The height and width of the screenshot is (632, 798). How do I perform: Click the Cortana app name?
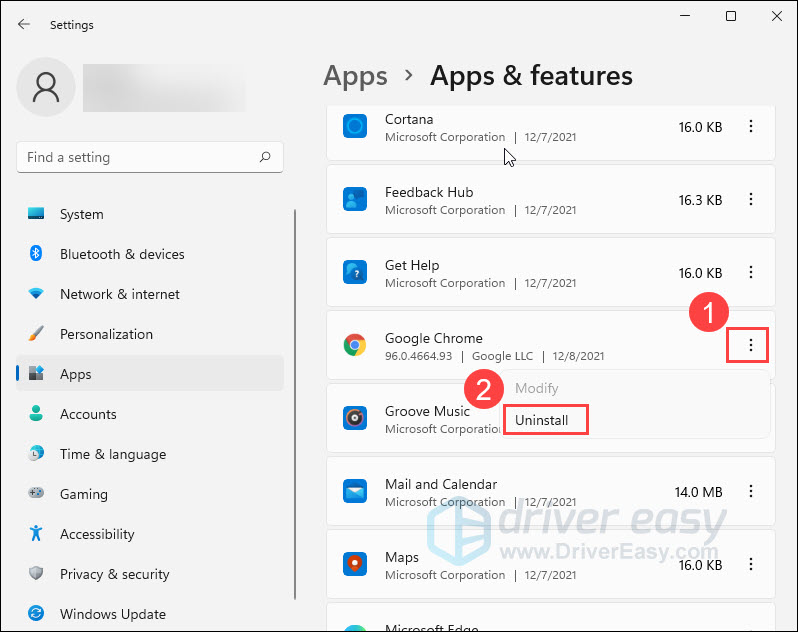pyautogui.click(x=409, y=119)
